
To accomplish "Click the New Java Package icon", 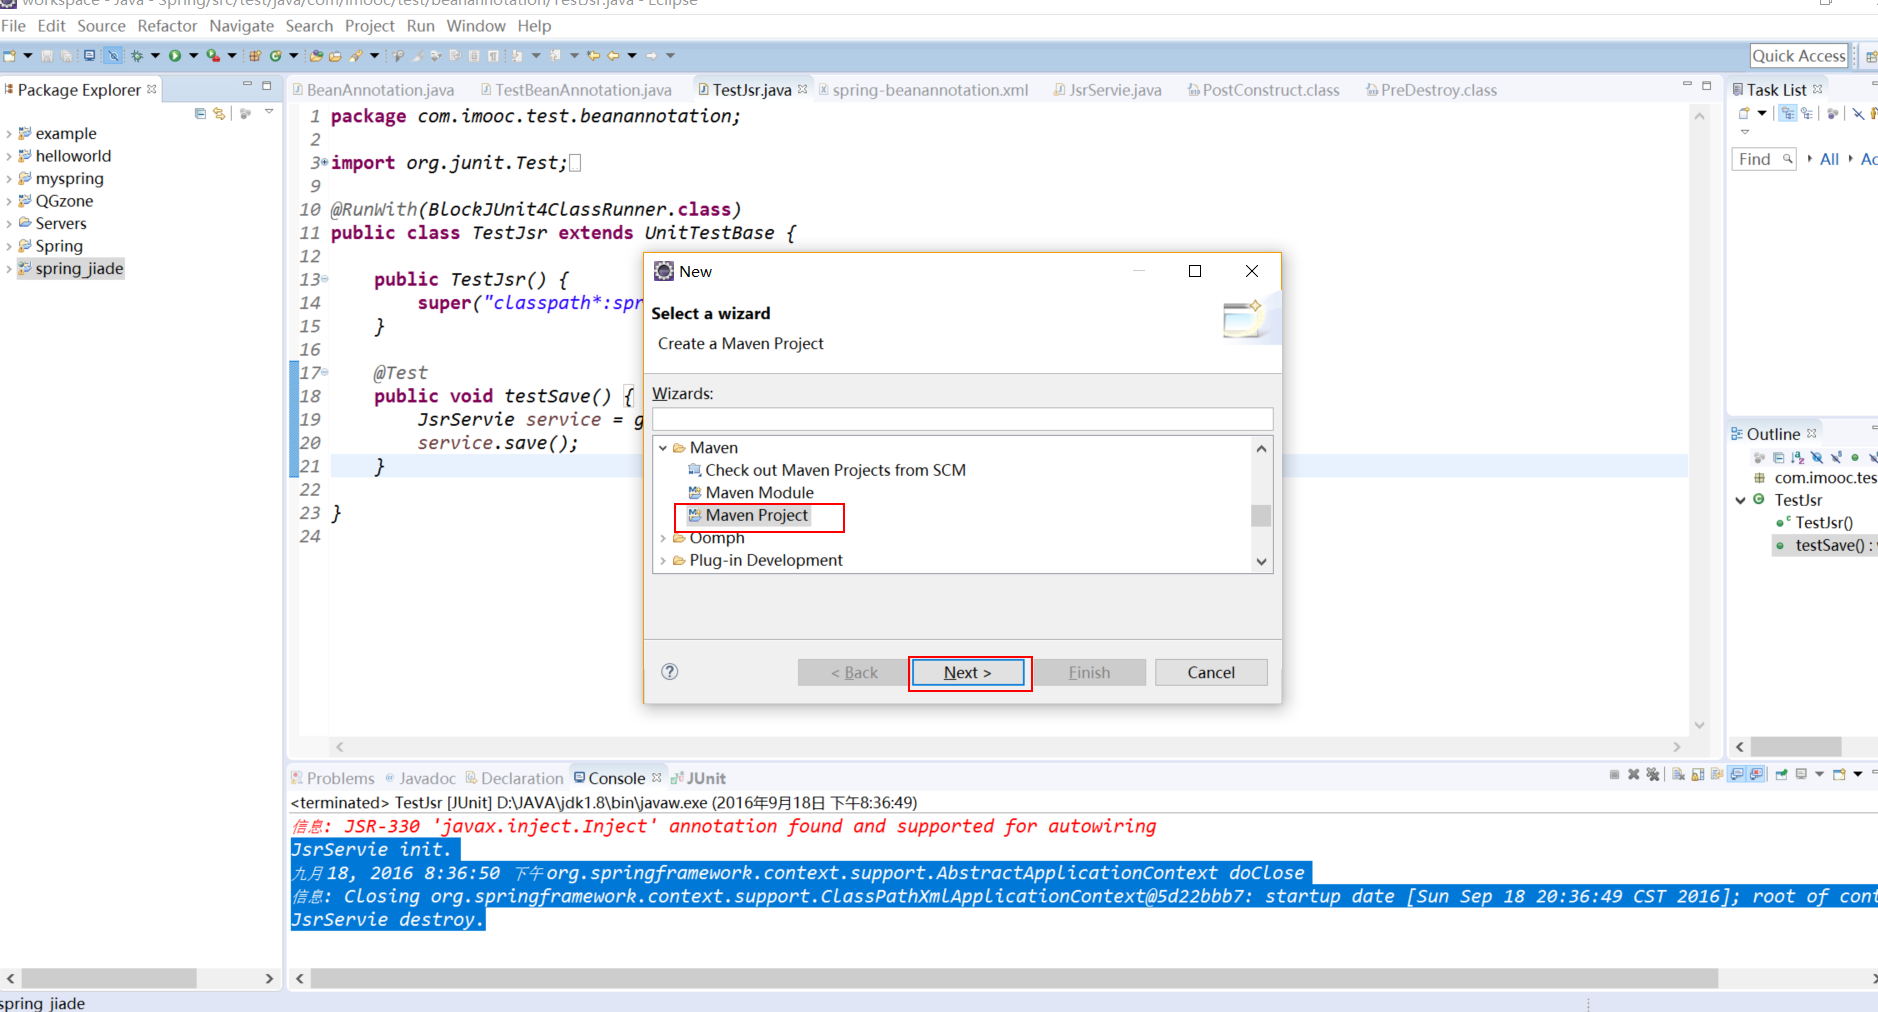I will click(x=255, y=56).
